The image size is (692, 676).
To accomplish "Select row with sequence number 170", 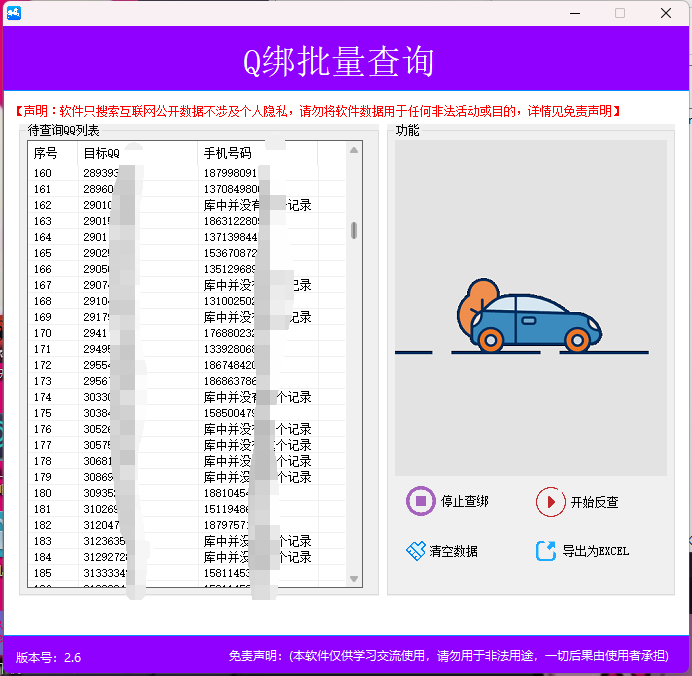I will 187,333.
